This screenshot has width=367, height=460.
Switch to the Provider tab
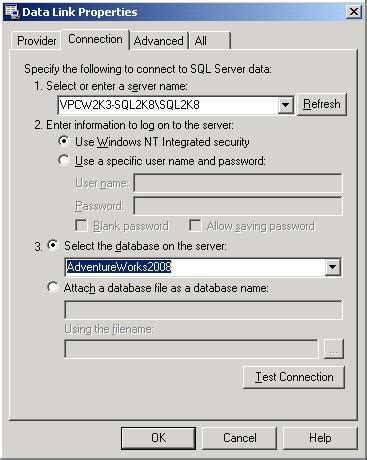click(36, 41)
